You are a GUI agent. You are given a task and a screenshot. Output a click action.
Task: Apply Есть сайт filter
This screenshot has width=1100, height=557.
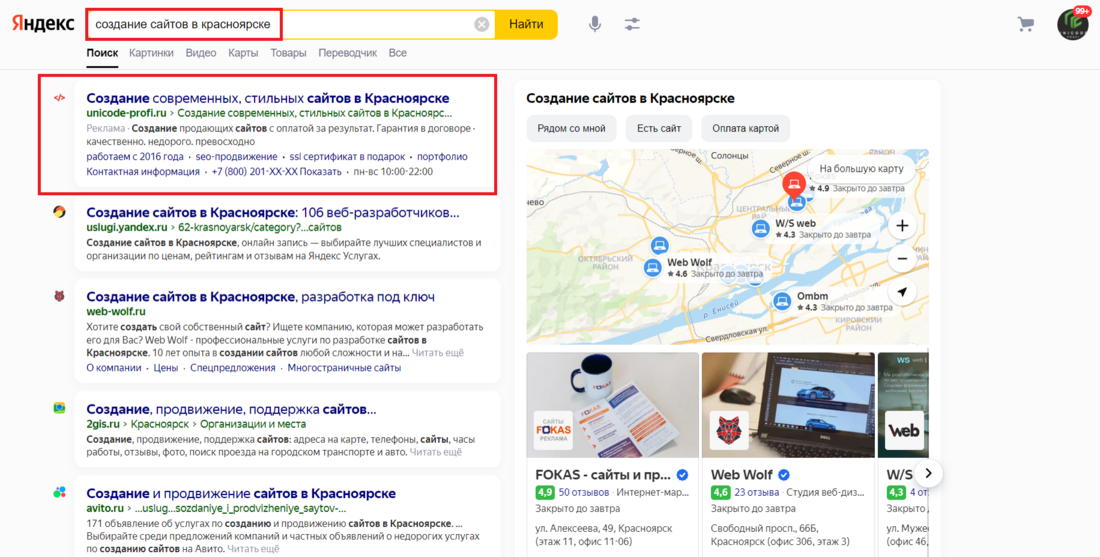659,128
